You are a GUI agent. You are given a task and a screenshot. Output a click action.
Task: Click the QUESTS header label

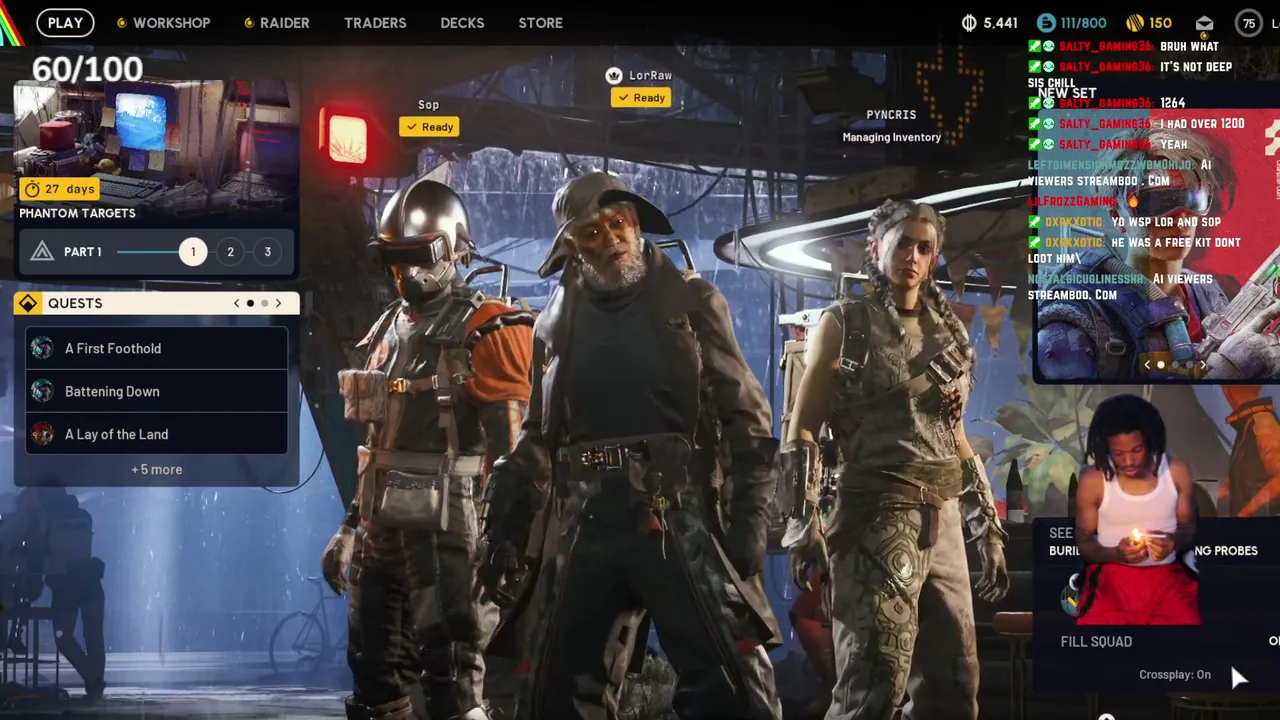(75, 303)
